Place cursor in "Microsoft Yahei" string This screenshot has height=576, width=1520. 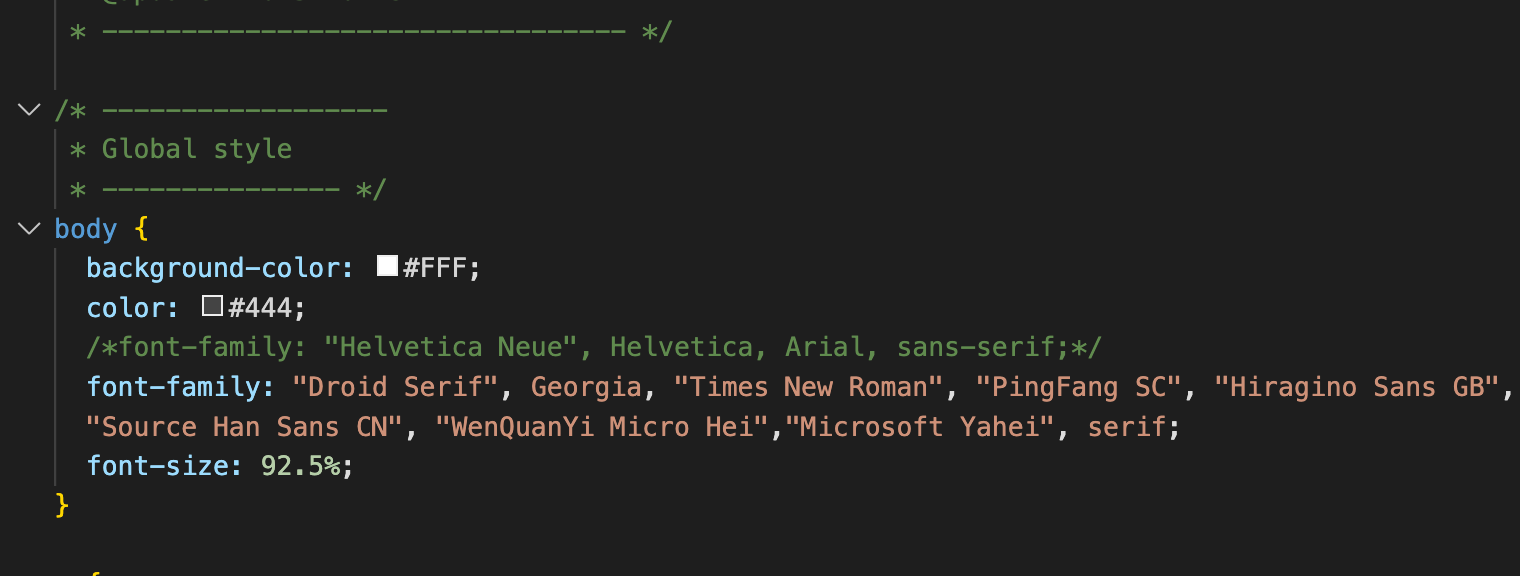tap(920, 427)
